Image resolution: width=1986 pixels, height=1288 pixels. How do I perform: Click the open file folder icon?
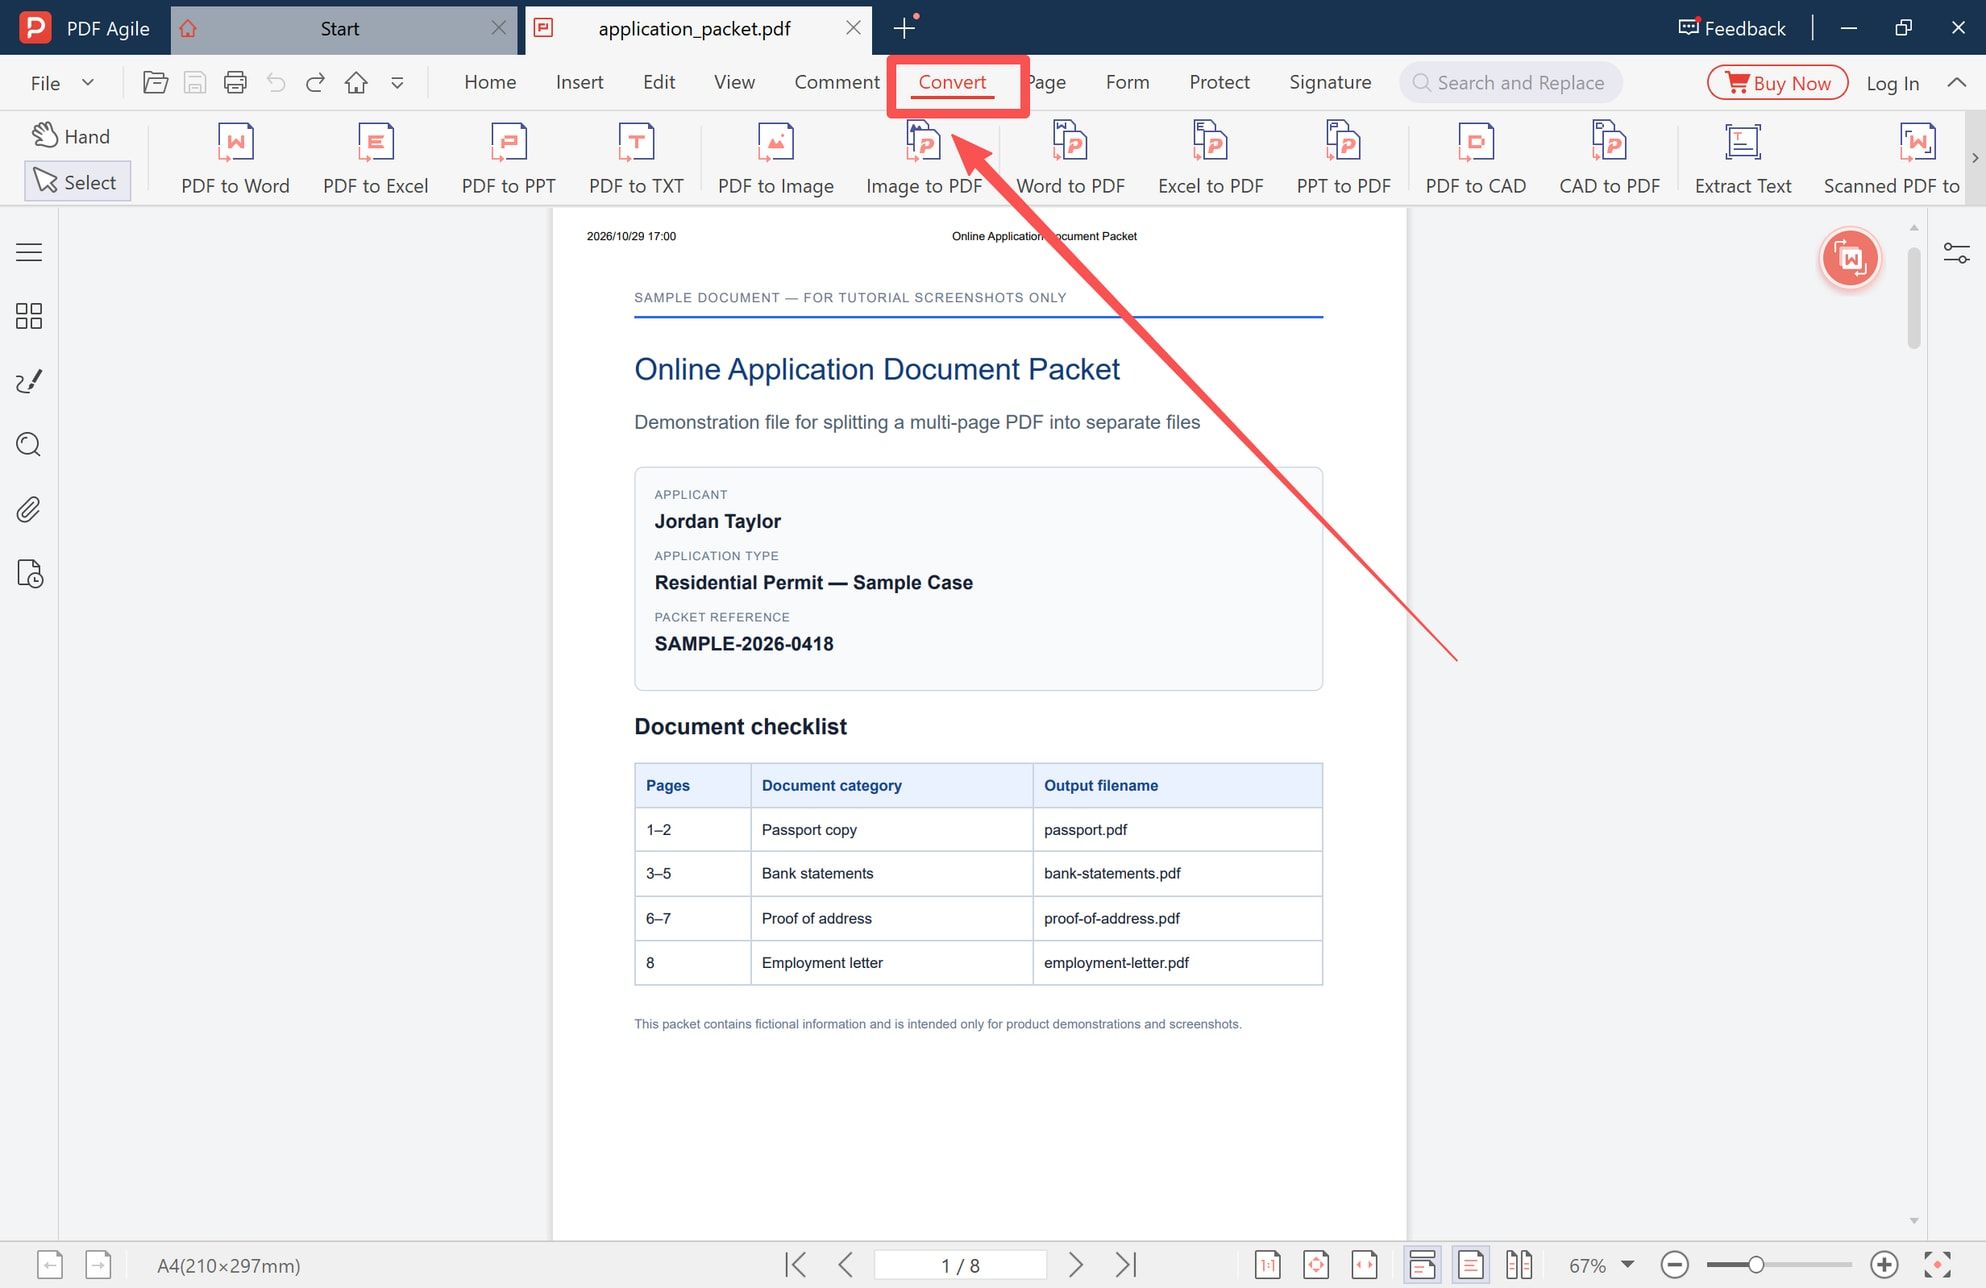click(155, 83)
